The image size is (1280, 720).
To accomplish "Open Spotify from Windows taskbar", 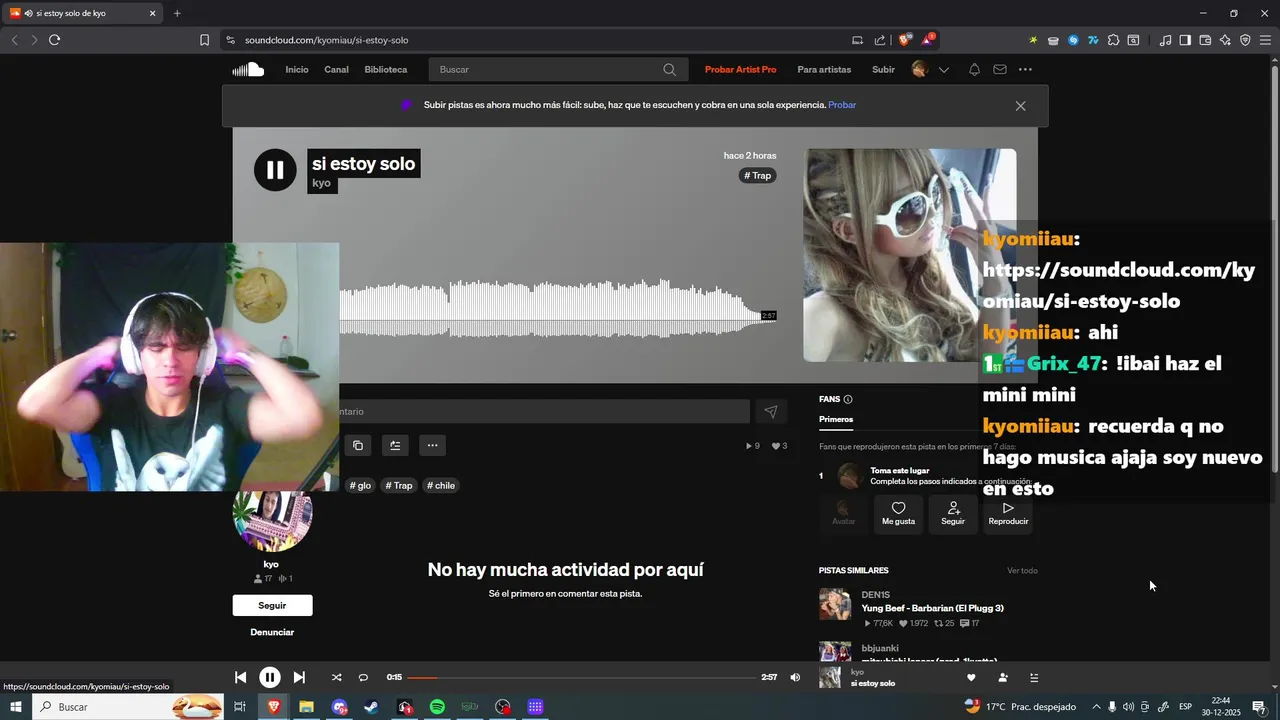I will tap(437, 707).
